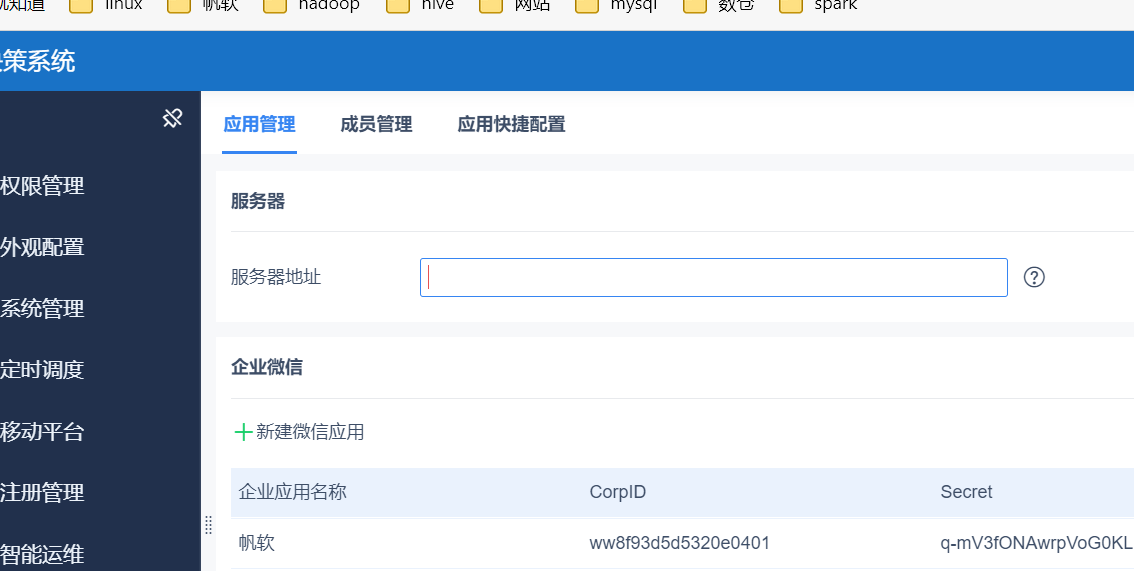Click the 企业微信 section heading
Screen dimensions: 1134x571
pyautogui.click(x=267, y=367)
